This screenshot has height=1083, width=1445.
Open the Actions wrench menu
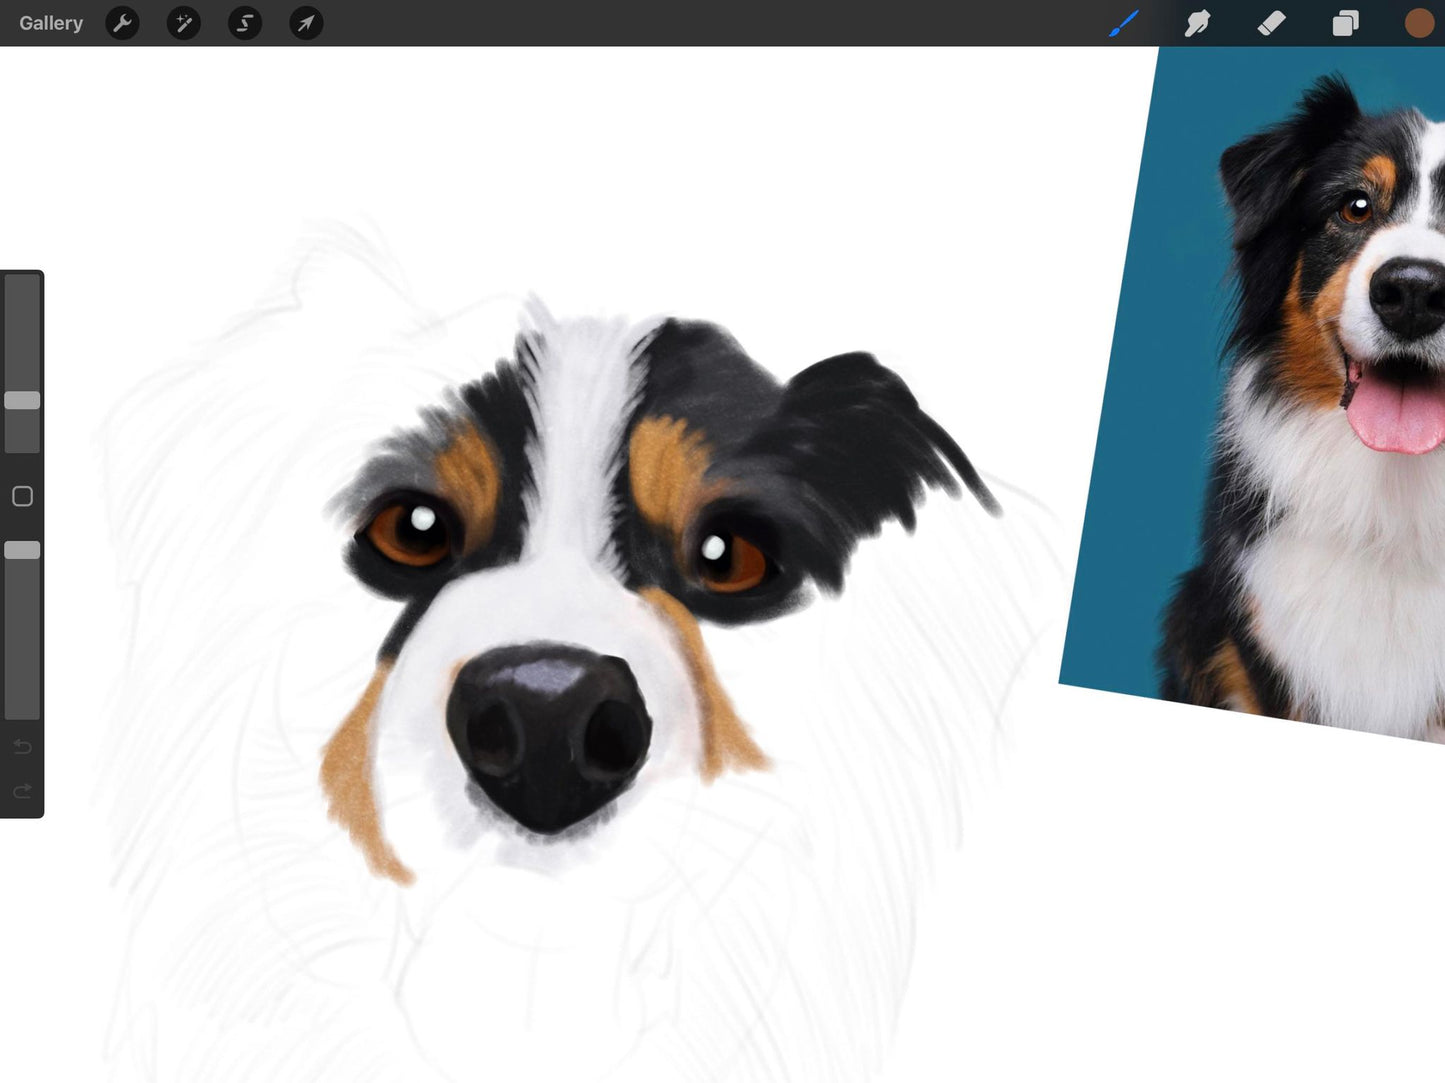coord(122,23)
